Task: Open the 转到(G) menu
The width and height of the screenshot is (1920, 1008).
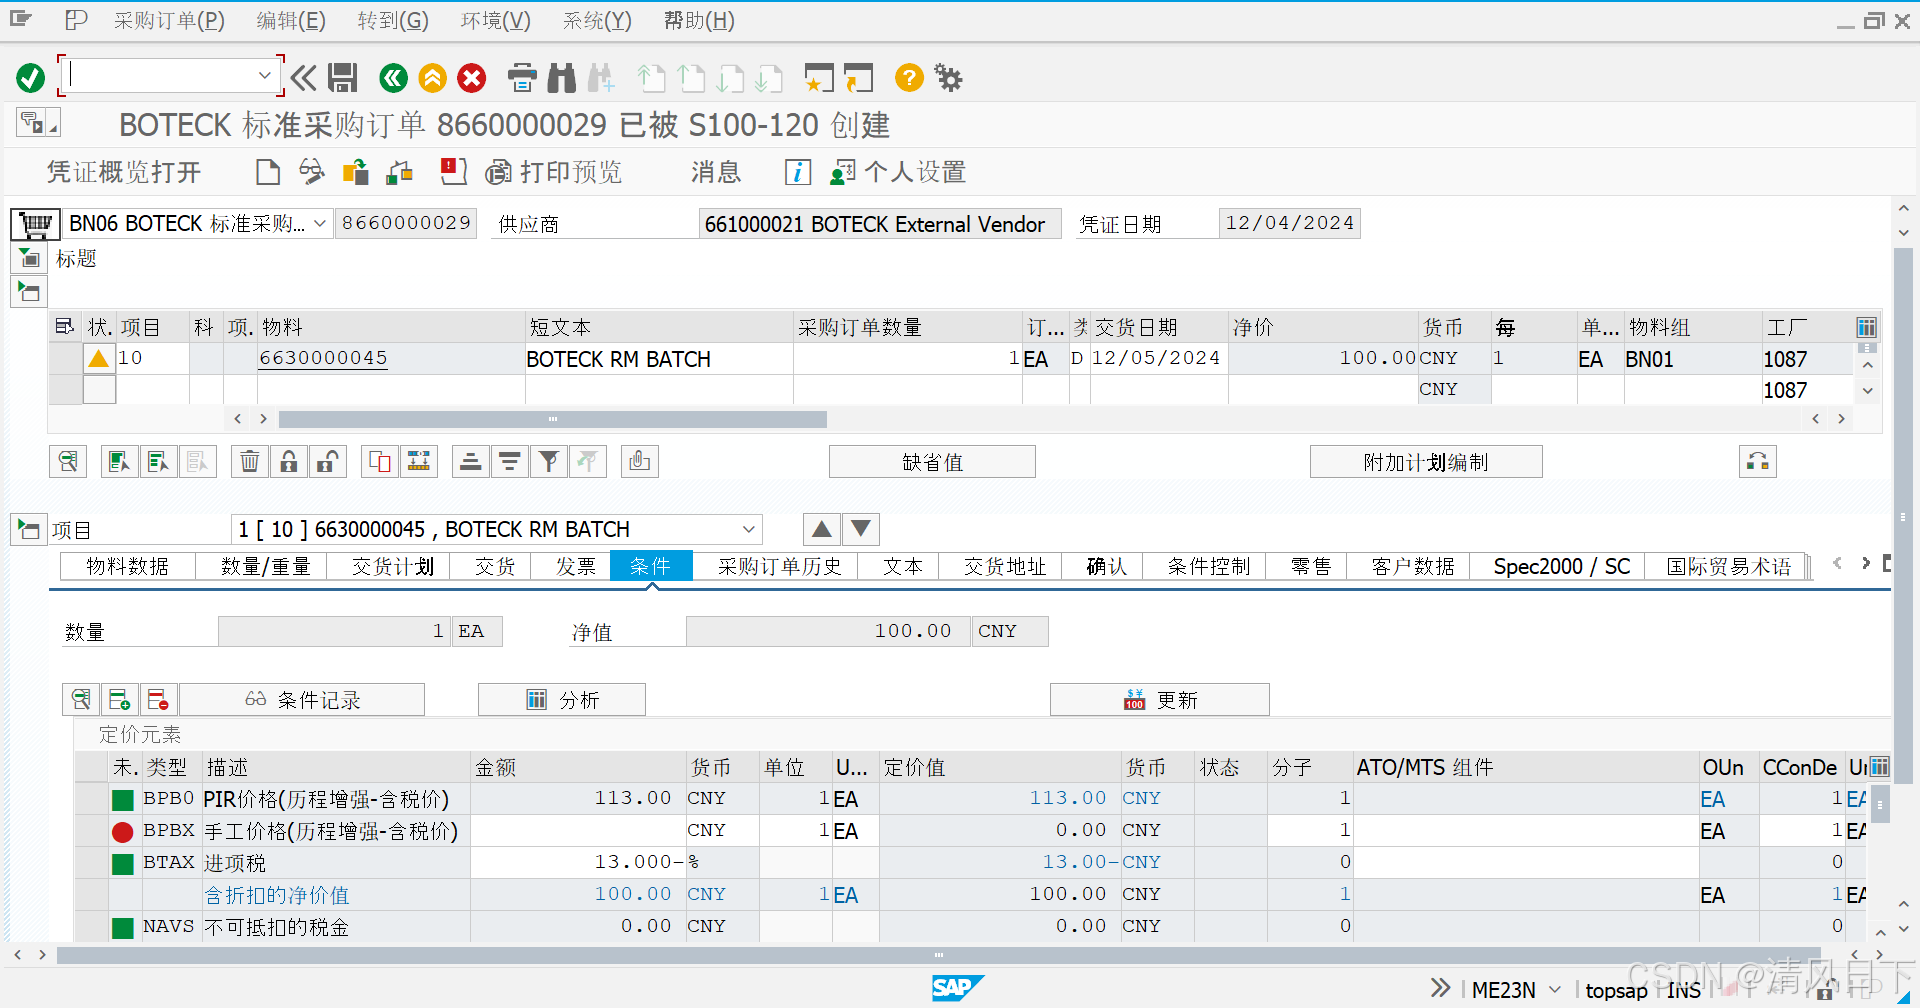Action: coord(393,20)
